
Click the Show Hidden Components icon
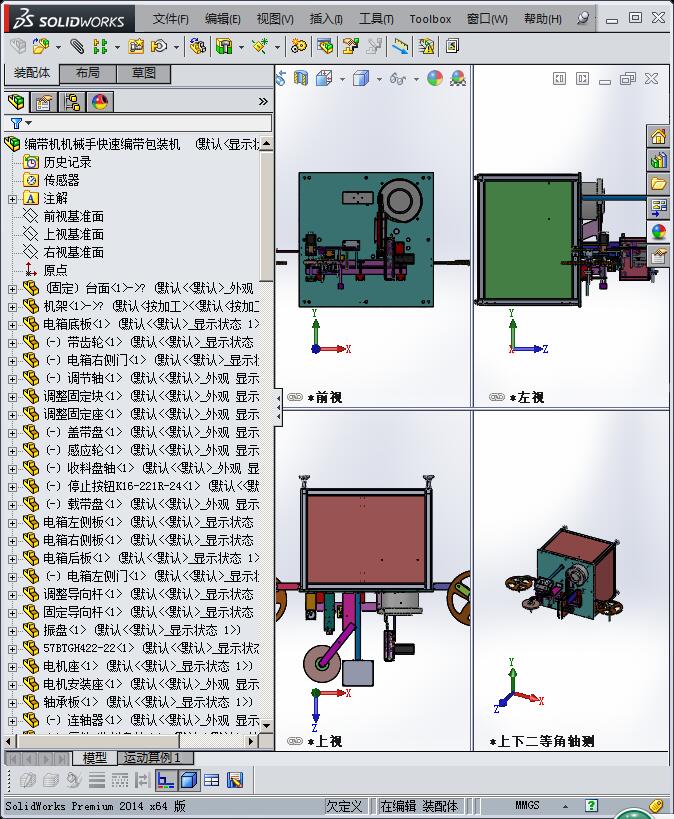pos(197,47)
